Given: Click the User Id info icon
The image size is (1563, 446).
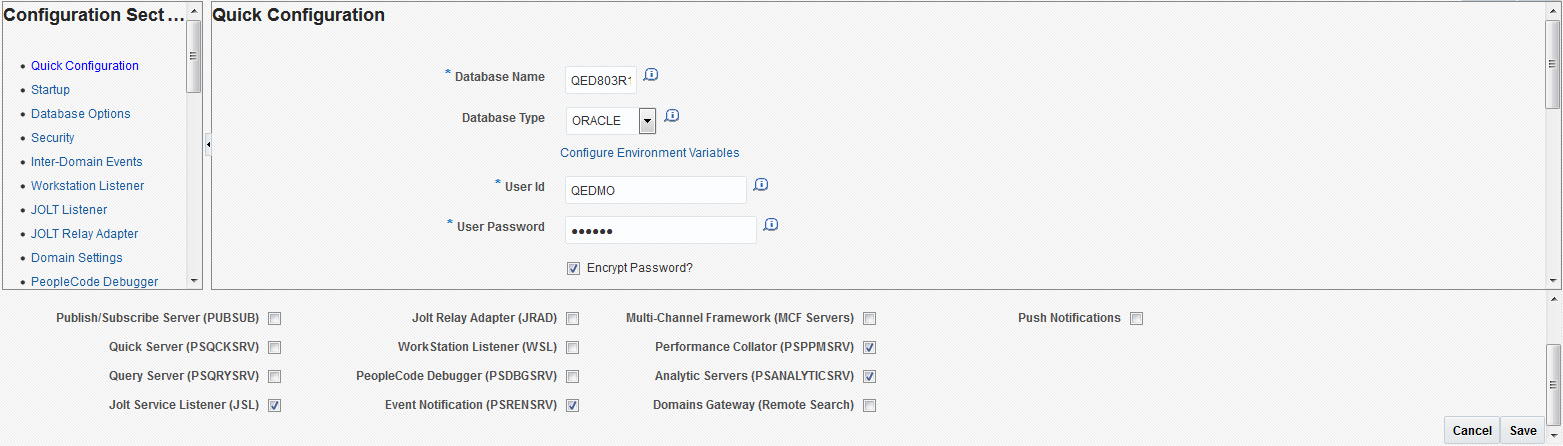Looking at the screenshot, I should pos(761,185).
